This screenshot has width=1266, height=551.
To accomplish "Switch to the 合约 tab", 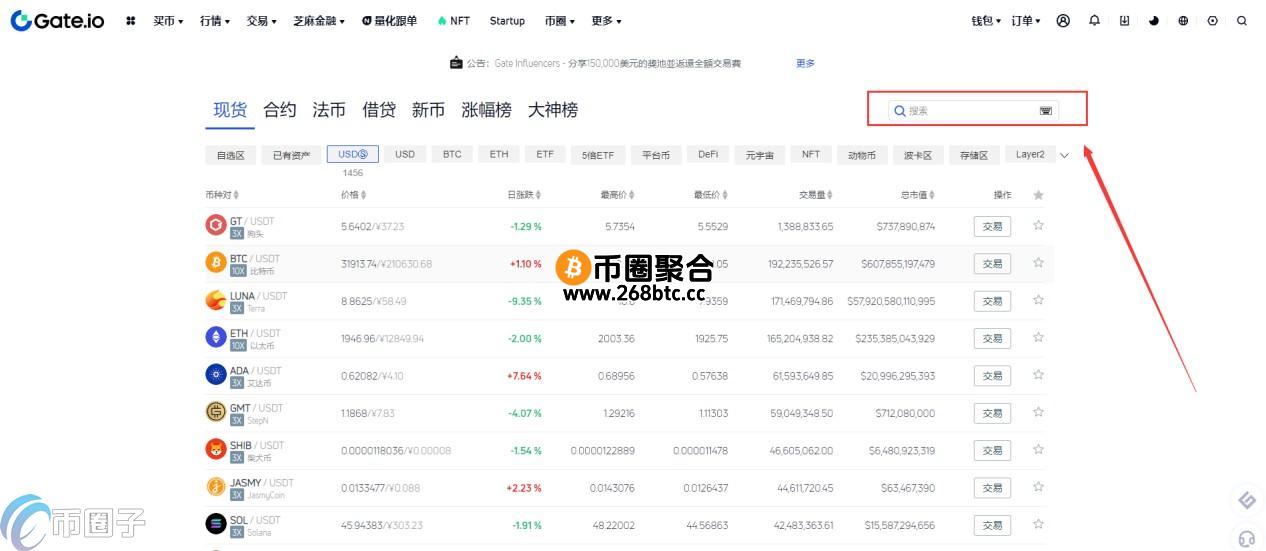I will click(280, 110).
